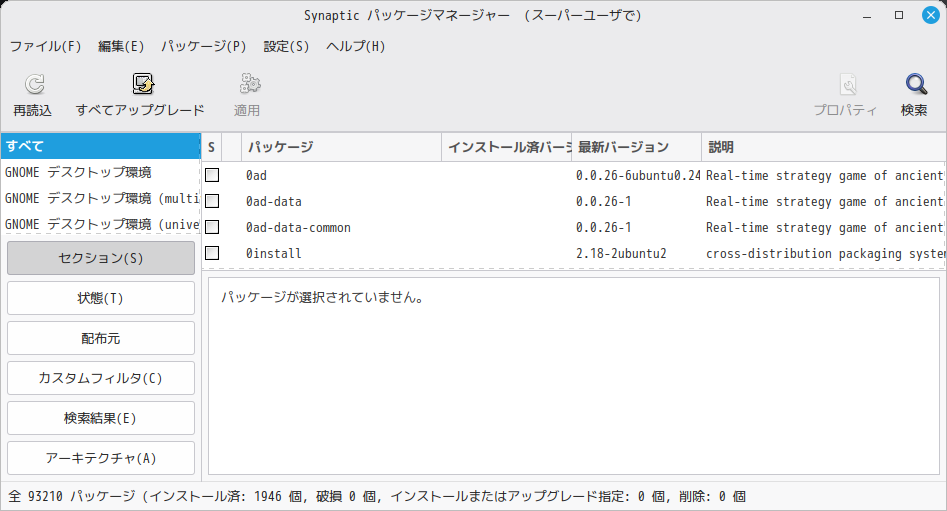Click the 再読込 reload icon
Screen dimensions: 947x511
34,84
